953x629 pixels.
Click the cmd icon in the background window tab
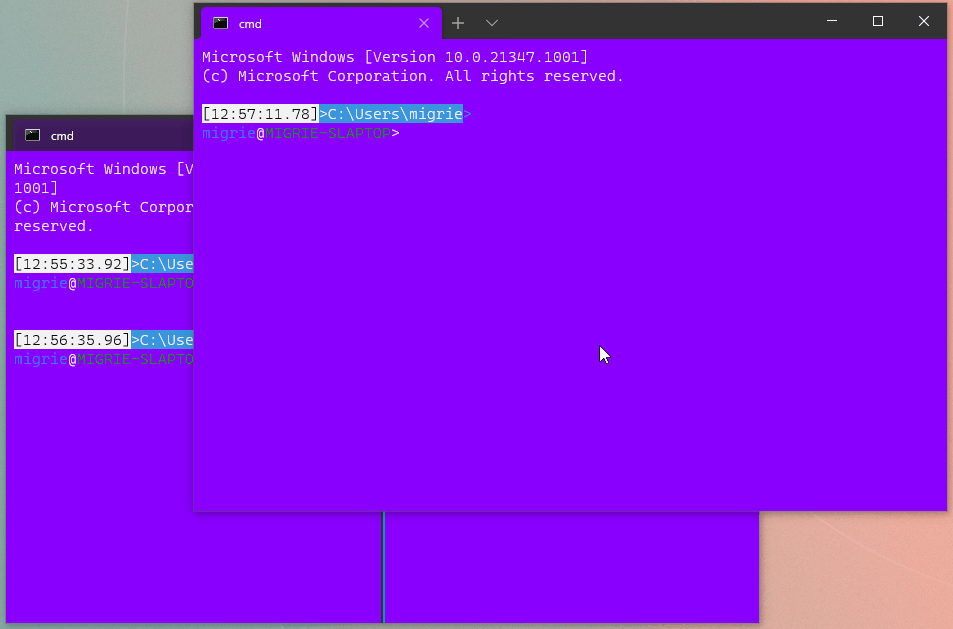(32, 136)
